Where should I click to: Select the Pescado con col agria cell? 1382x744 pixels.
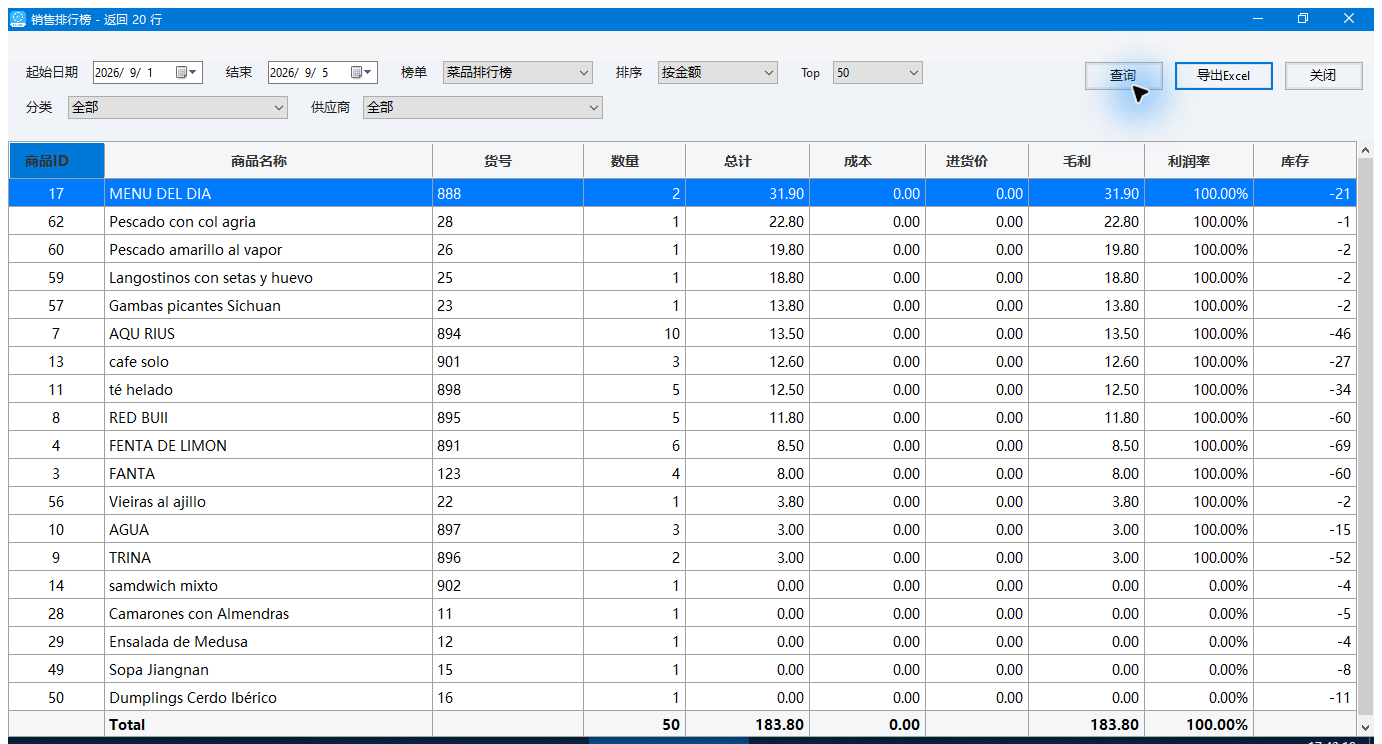coord(268,222)
